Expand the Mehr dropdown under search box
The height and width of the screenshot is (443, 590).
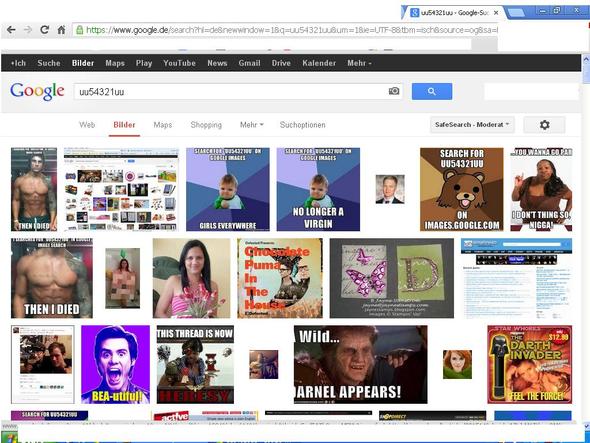tap(252, 125)
